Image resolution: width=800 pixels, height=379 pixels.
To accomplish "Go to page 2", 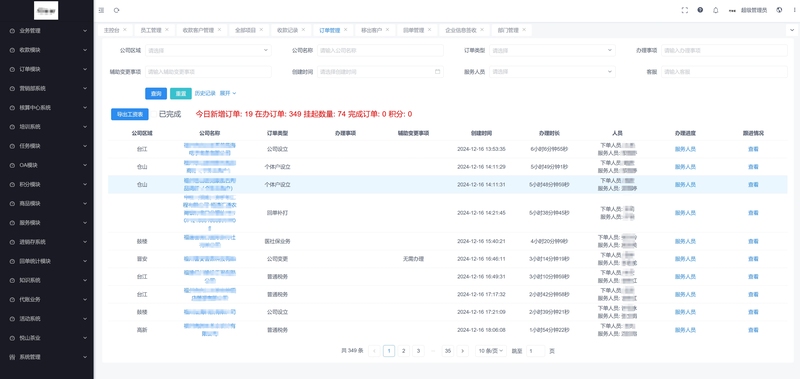I will [404, 351].
